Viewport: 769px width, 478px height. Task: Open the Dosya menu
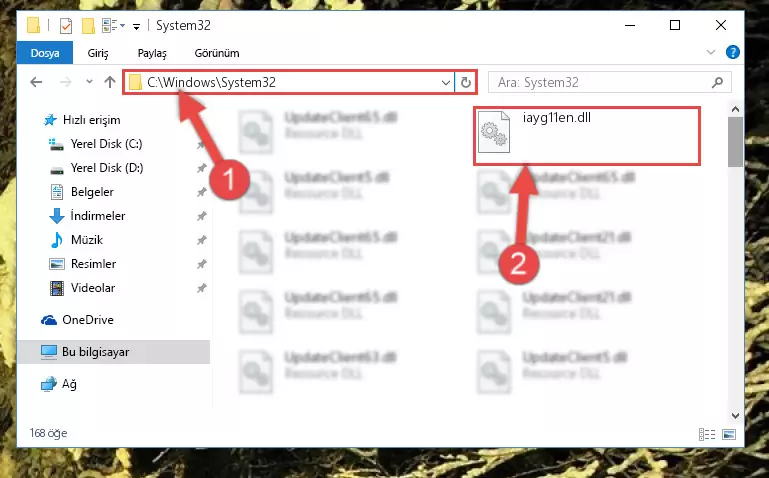tap(45, 53)
